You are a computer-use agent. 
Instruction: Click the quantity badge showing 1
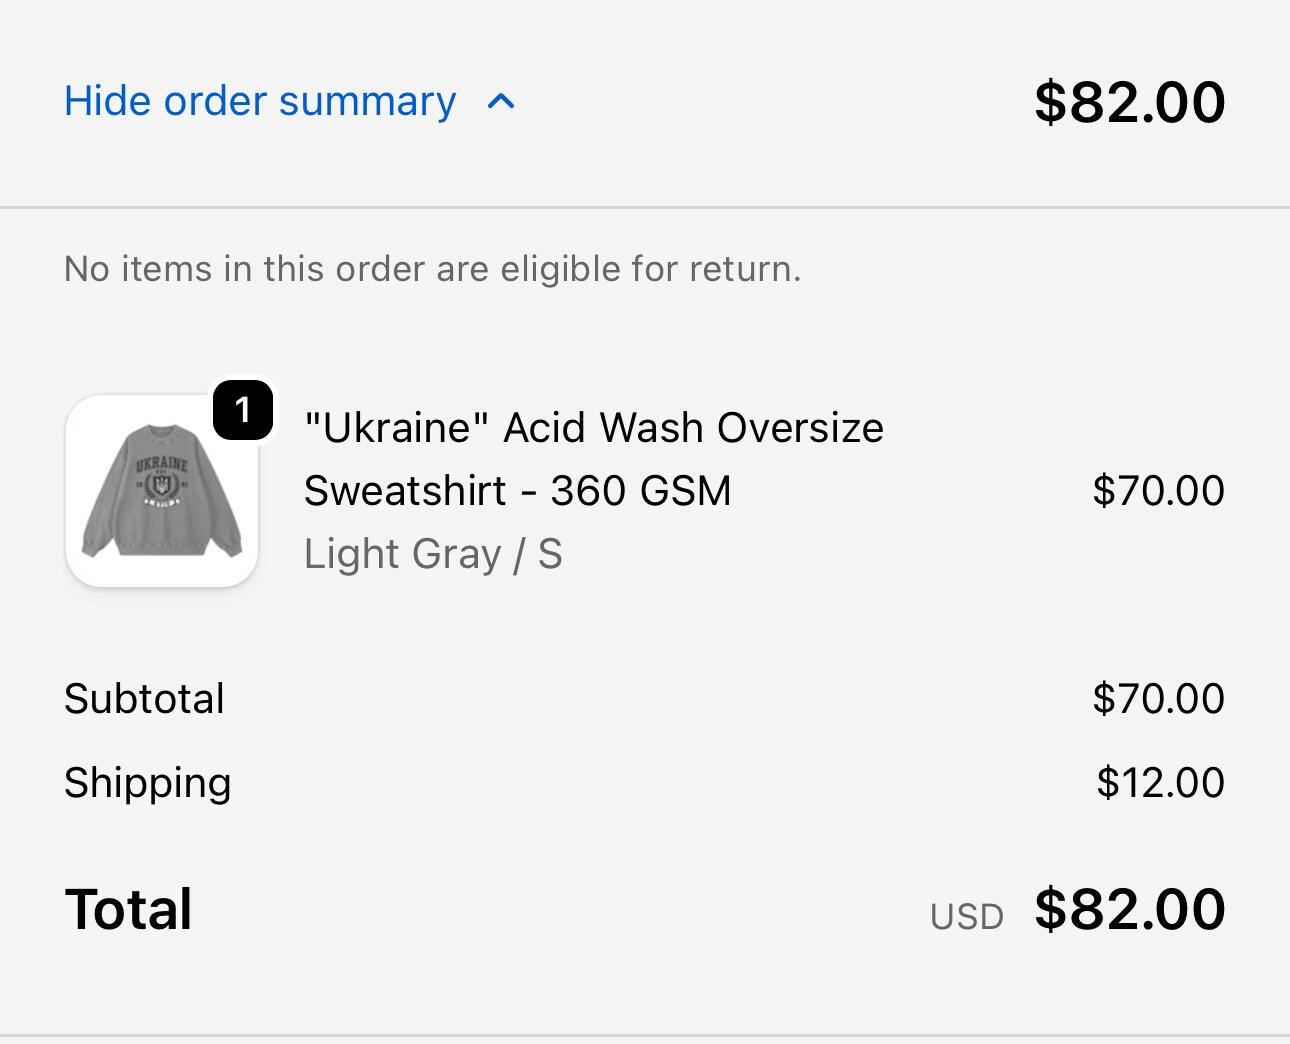point(242,409)
